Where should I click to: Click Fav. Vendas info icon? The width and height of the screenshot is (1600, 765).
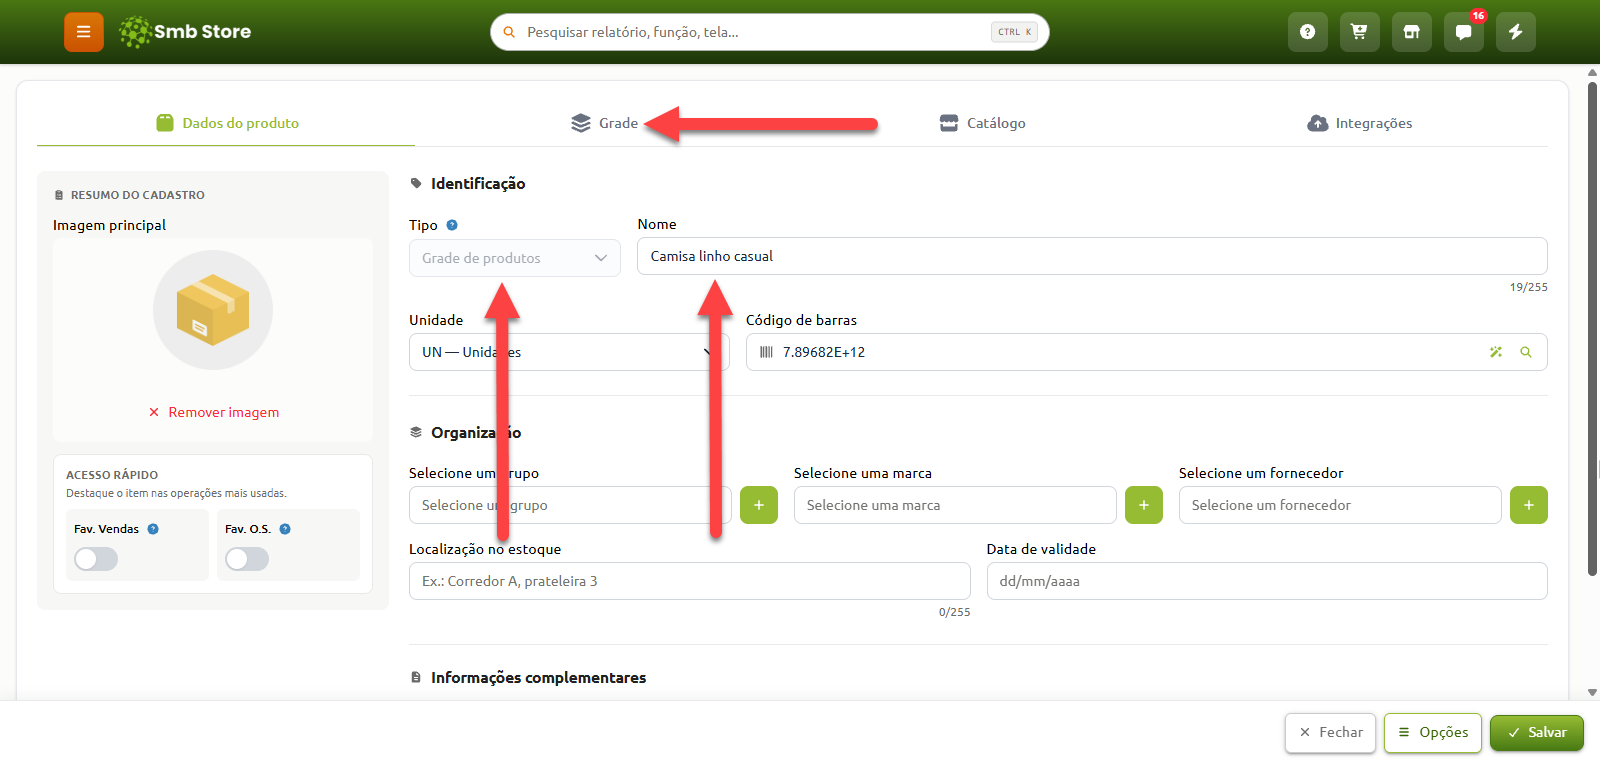tap(153, 529)
